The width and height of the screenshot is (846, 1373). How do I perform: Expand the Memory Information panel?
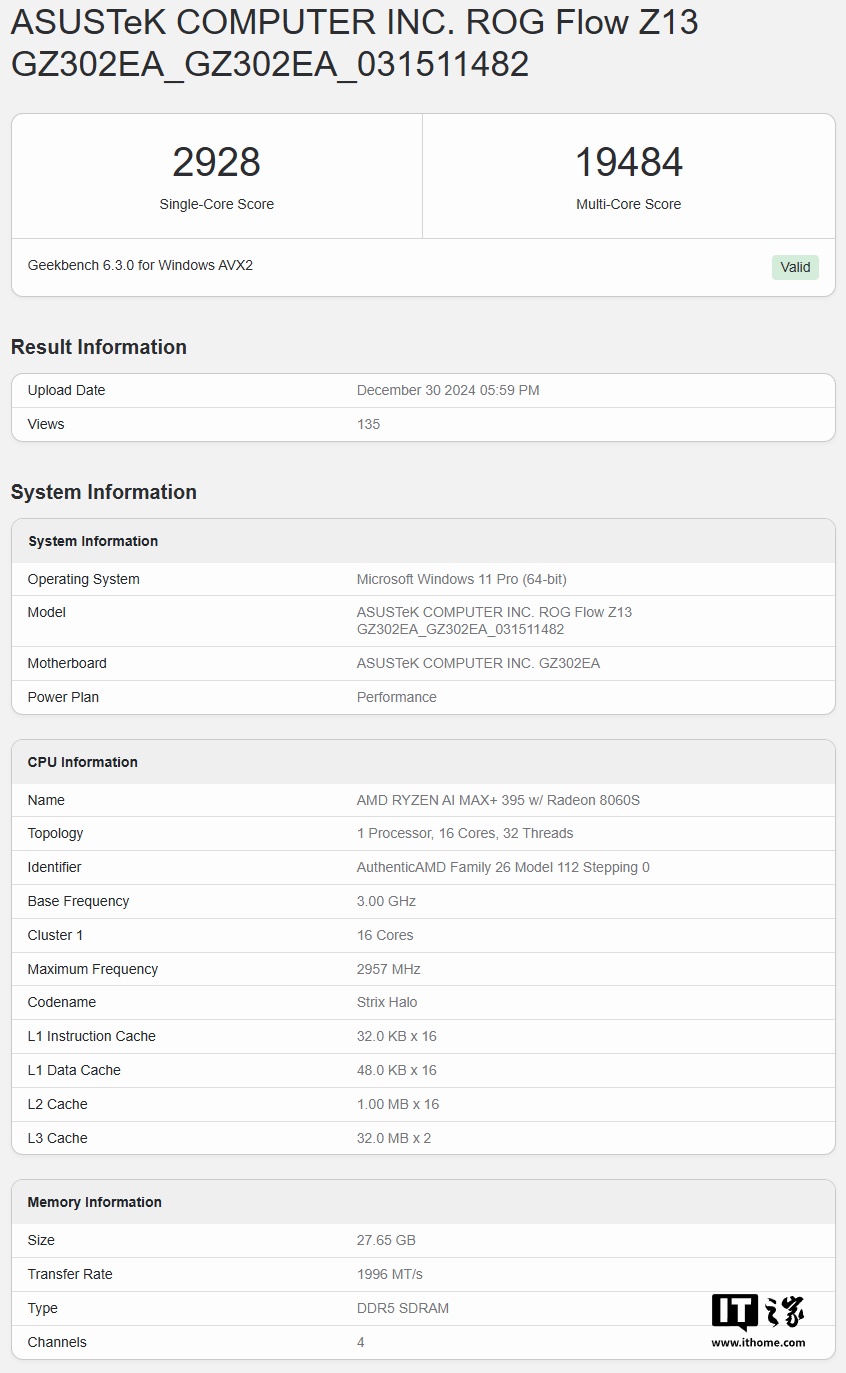tap(94, 1201)
